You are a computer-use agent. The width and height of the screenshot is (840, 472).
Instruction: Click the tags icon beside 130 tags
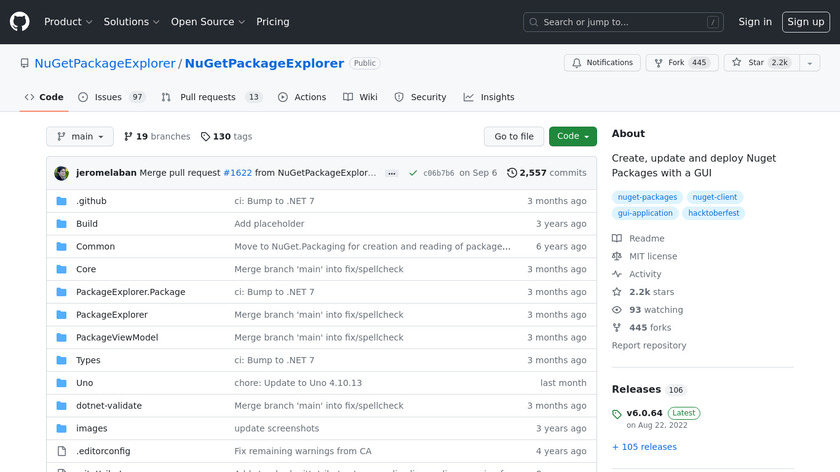coord(205,137)
